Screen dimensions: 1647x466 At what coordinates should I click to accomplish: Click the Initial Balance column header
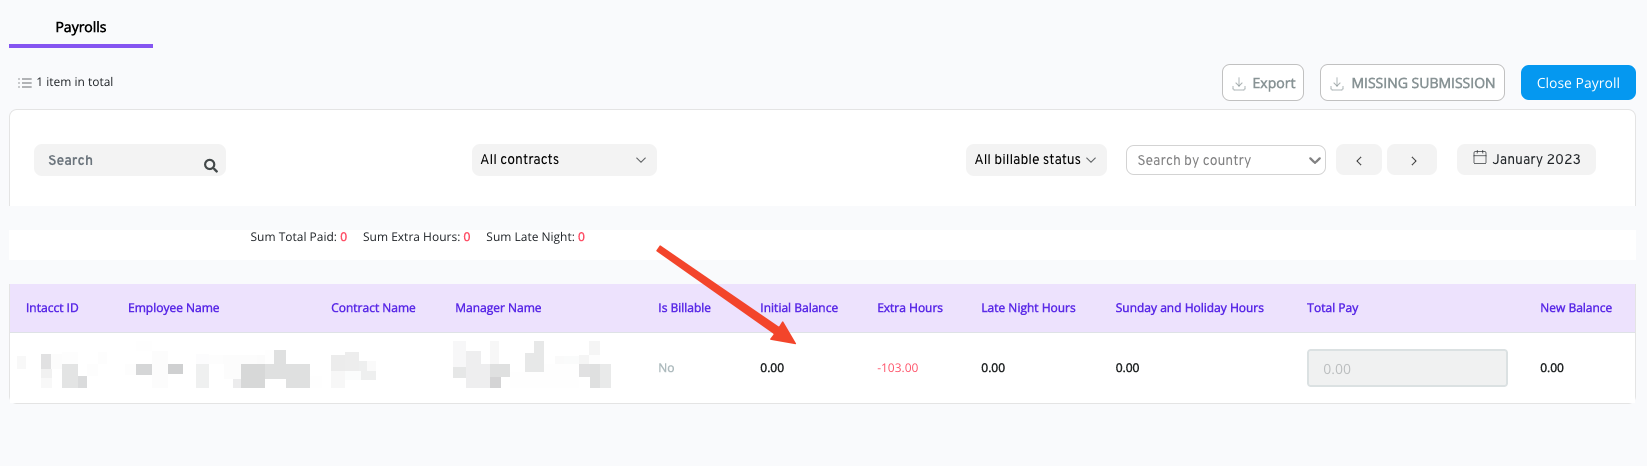coord(799,308)
